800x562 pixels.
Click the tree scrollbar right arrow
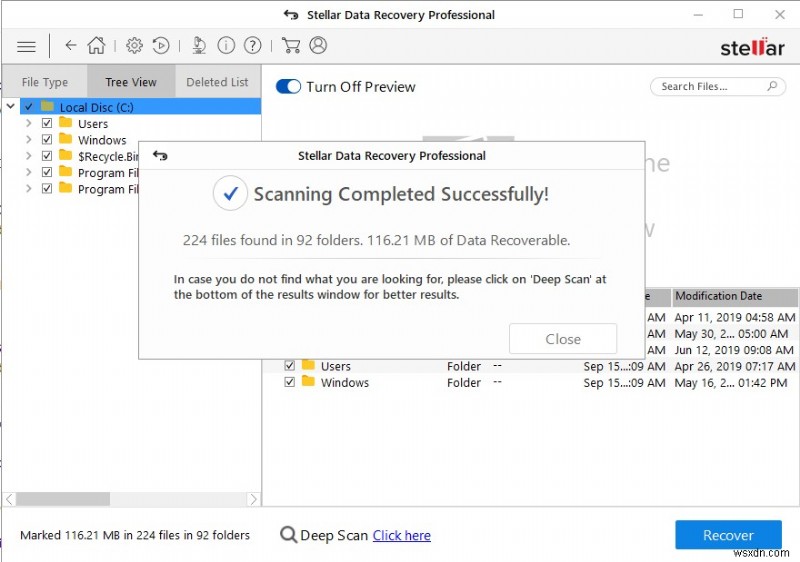tap(254, 499)
